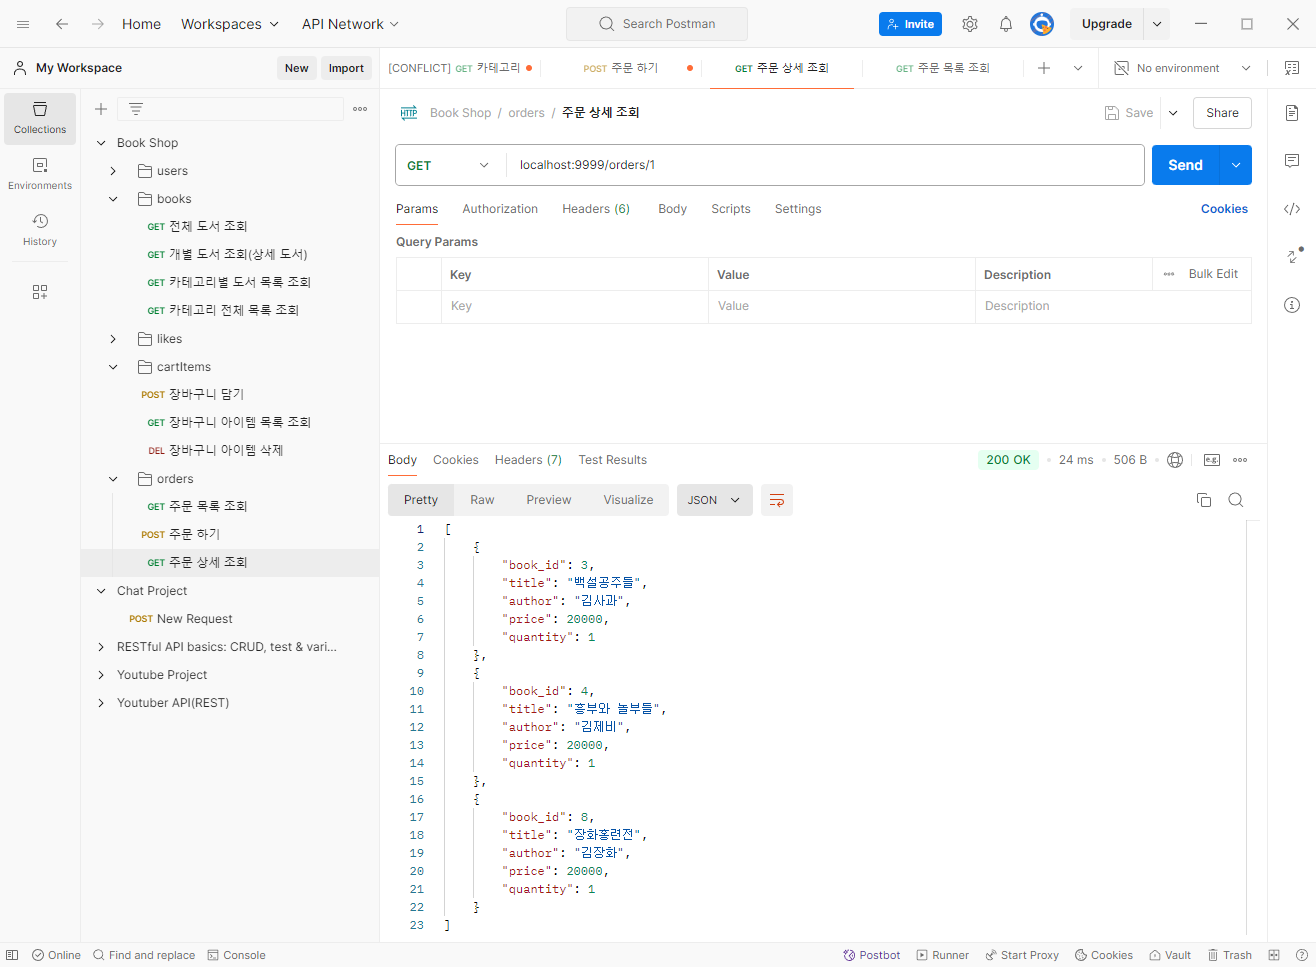This screenshot has height=967, width=1316.
Task: Open the hamburger menu icon
Action: click(23, 24)
